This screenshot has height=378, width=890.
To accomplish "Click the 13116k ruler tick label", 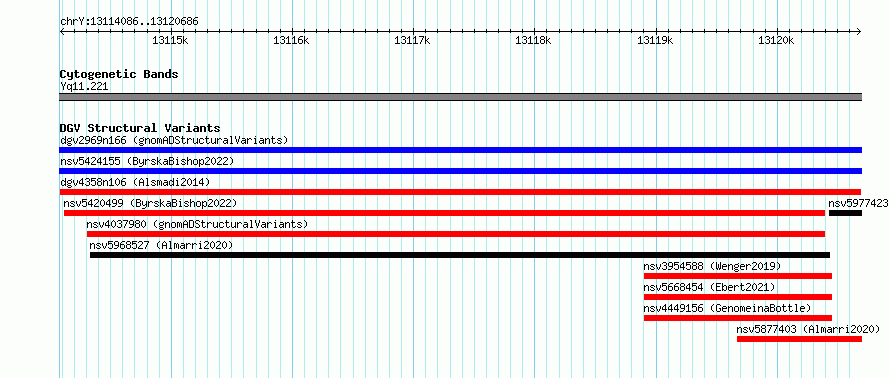I will click(x=291, y=40).
